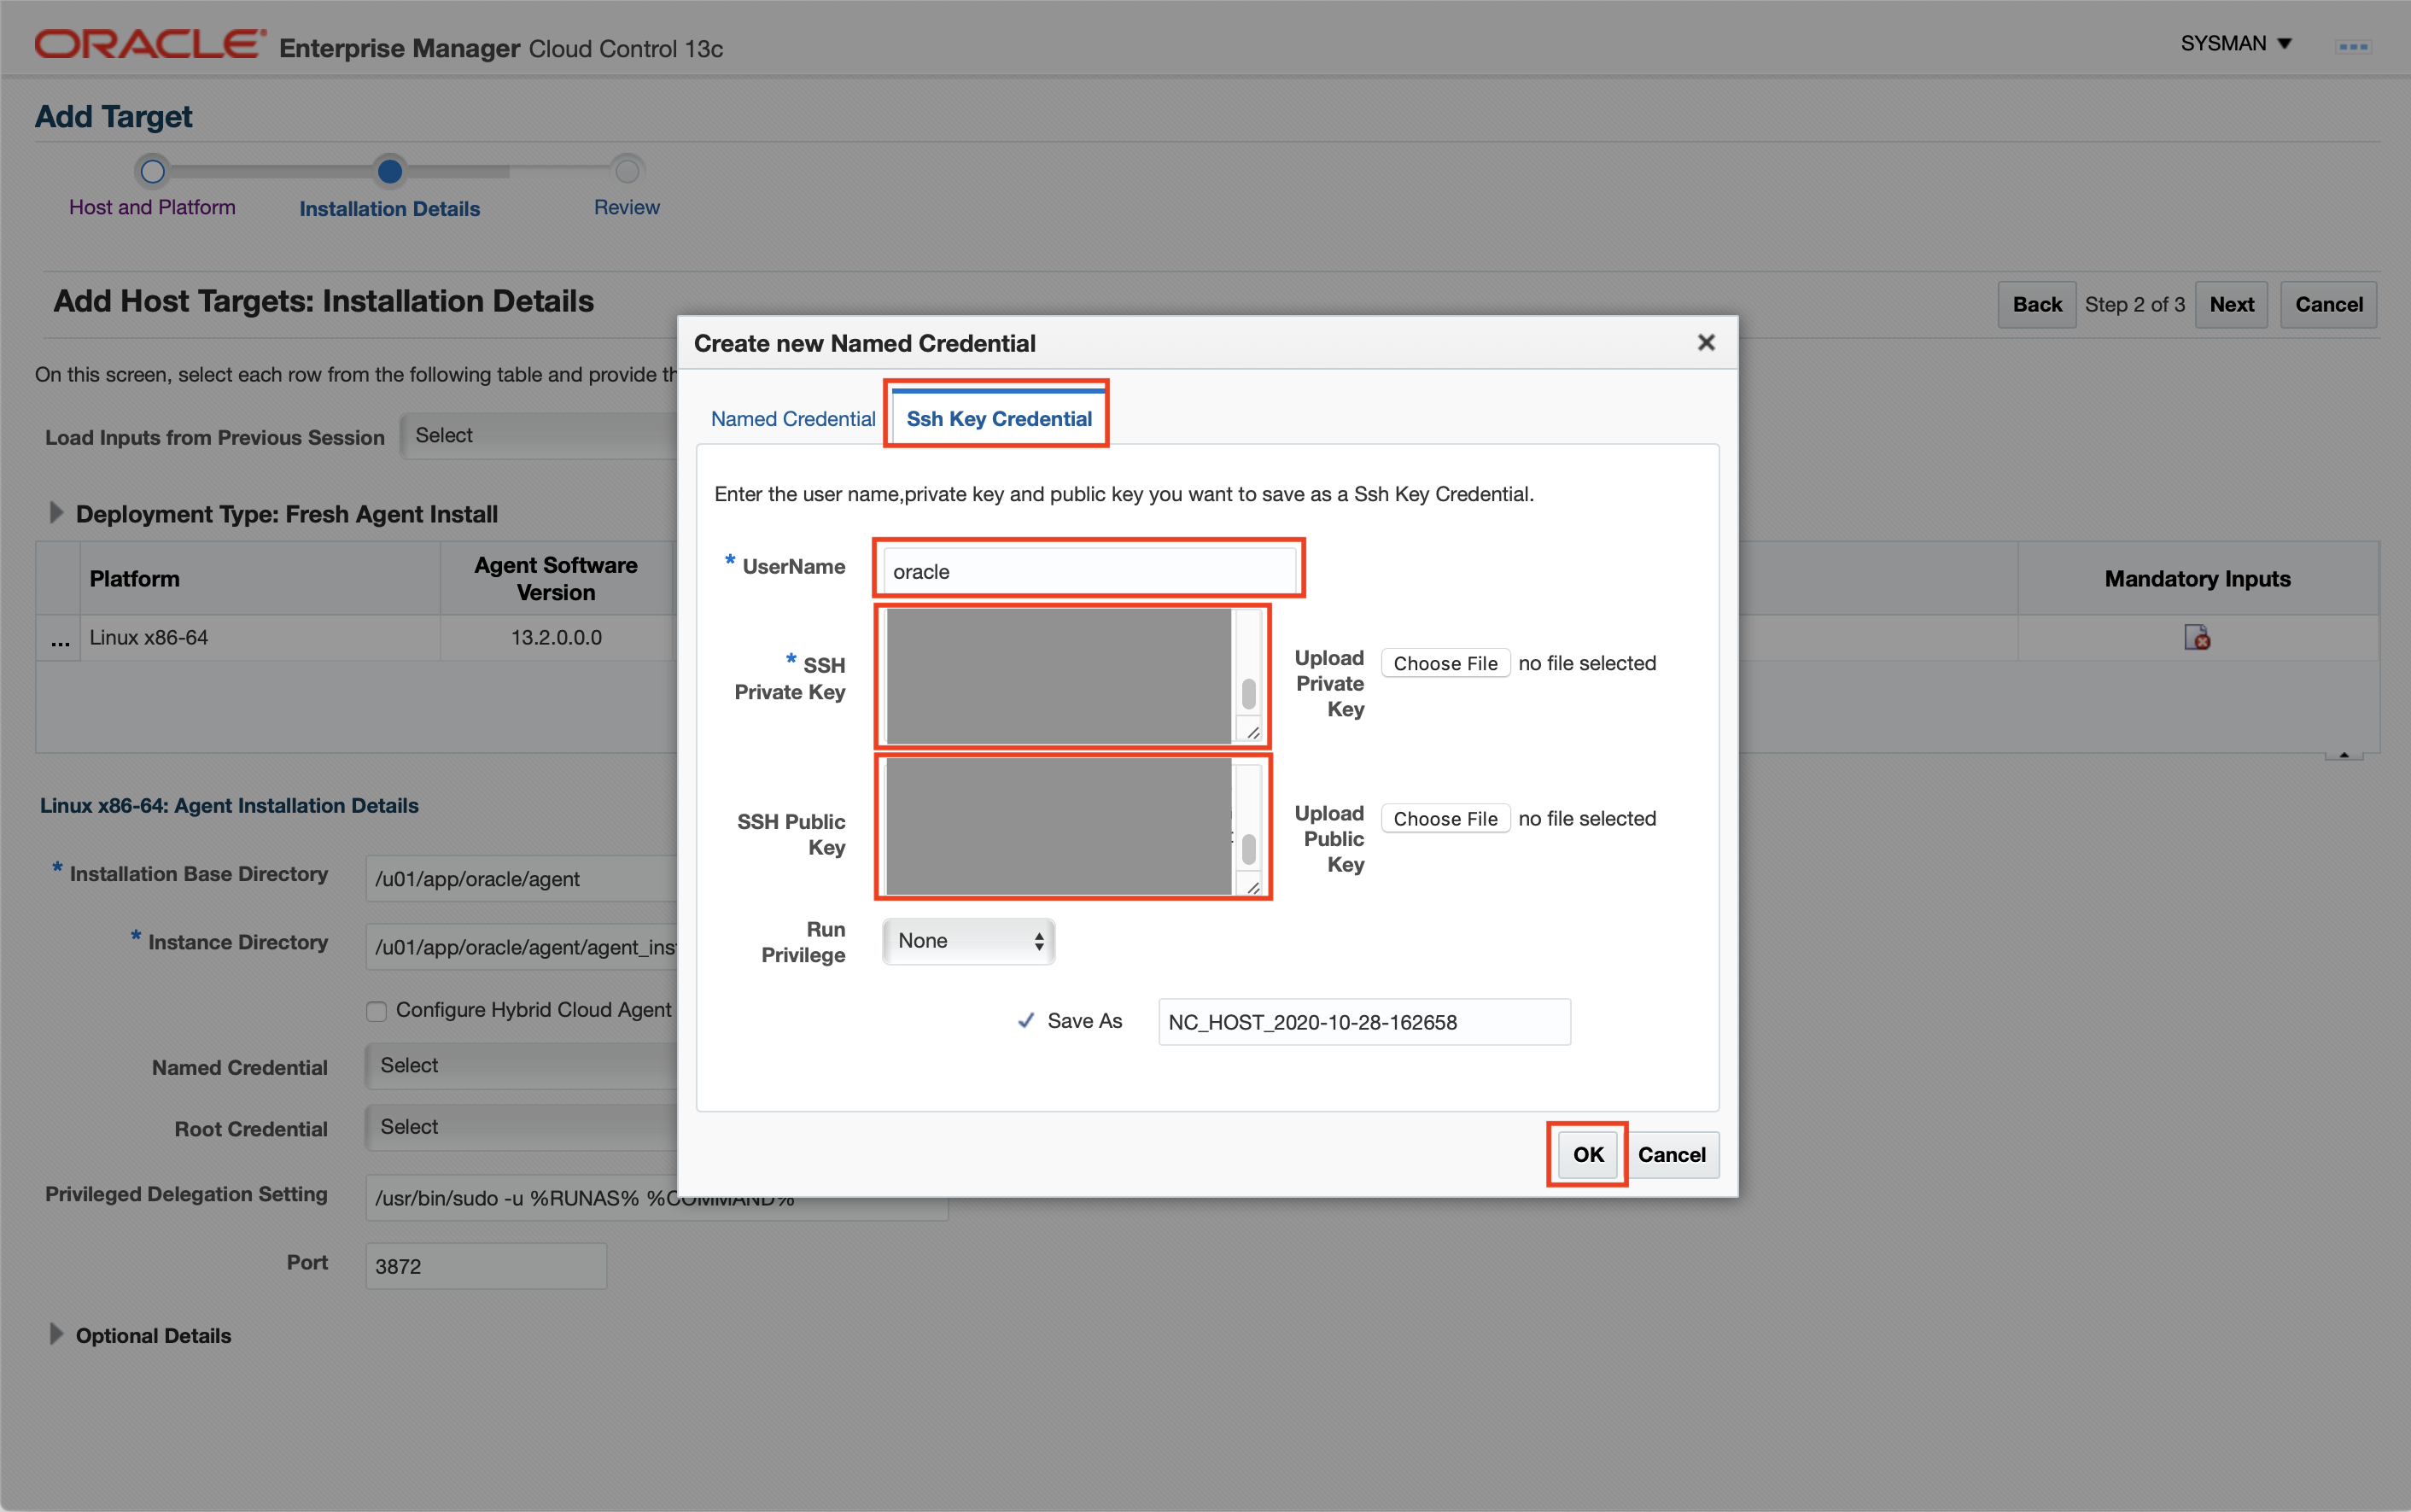Open the Run Privilege dropdown

tap(968, 941)
